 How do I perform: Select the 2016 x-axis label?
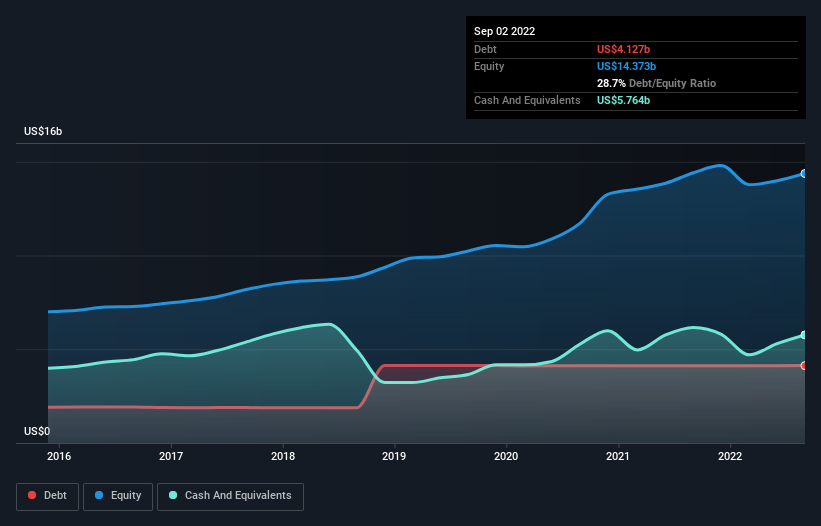[x=59, y=456]
